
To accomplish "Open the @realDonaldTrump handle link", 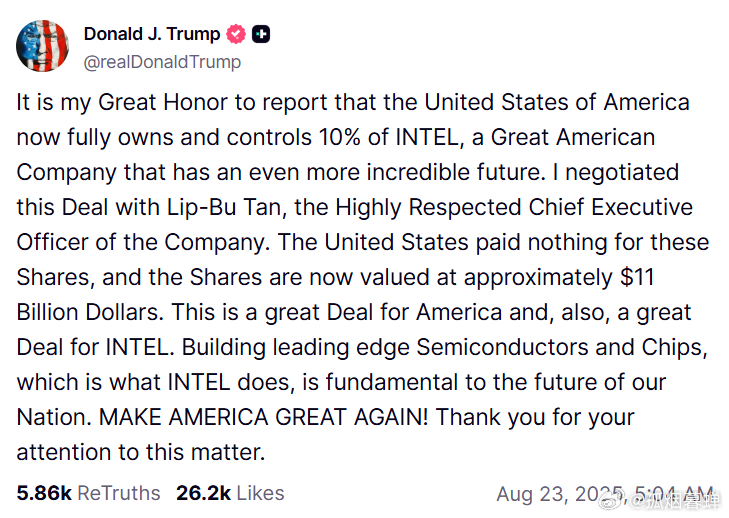I will point(162,62).
